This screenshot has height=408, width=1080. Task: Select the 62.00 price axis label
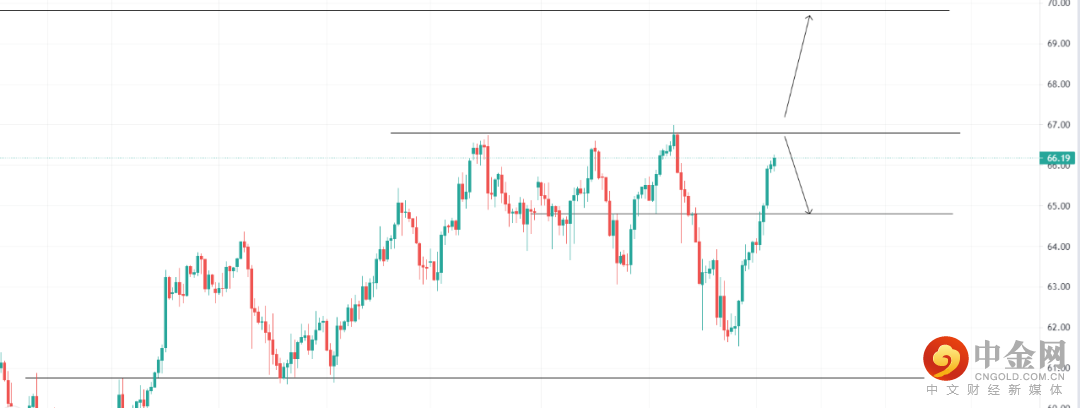1061,327
